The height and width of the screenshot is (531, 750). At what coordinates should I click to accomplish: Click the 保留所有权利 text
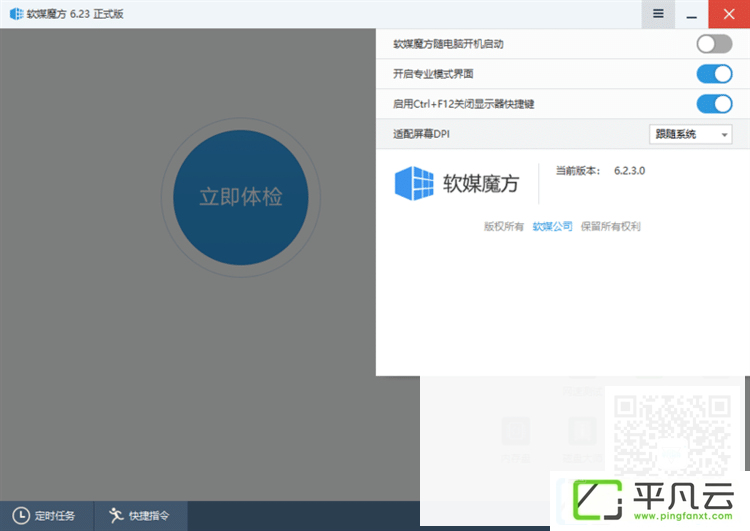tap(610, 226)
